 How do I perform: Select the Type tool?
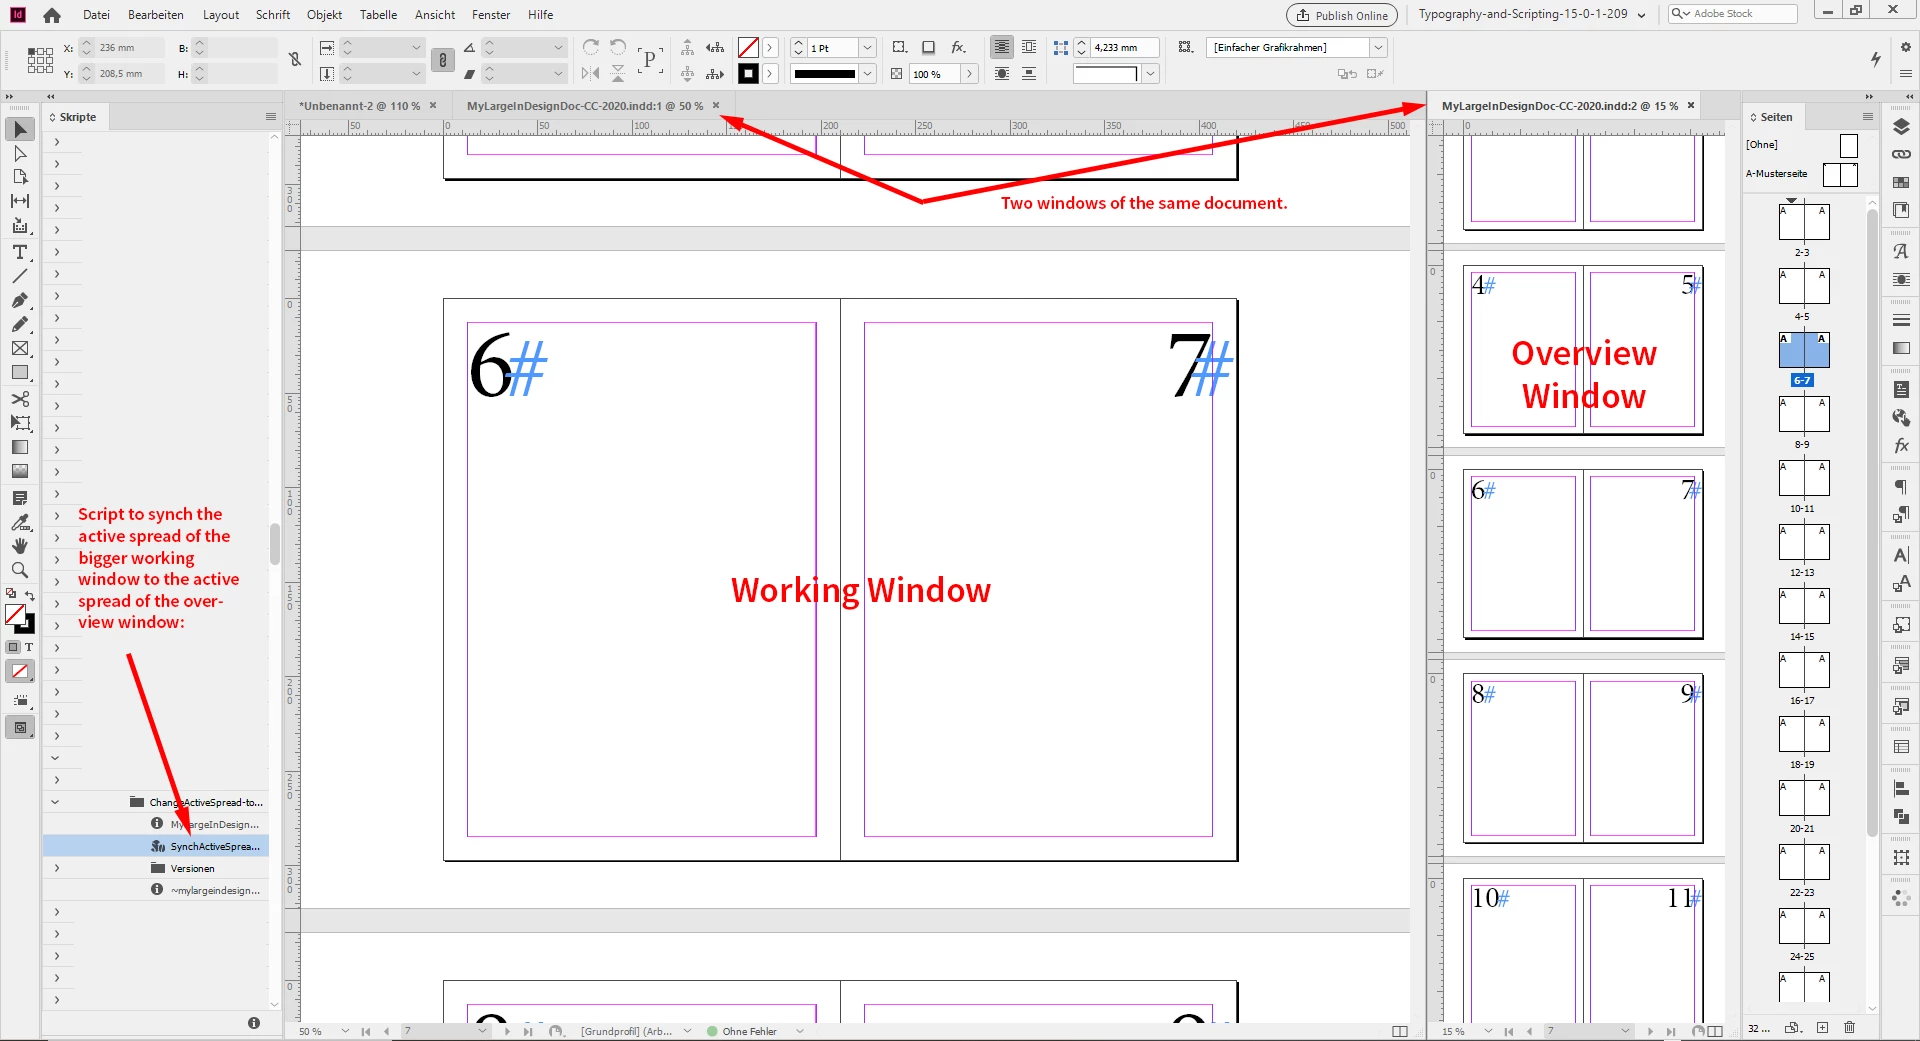pyautogui.click(x=20, y=252)
